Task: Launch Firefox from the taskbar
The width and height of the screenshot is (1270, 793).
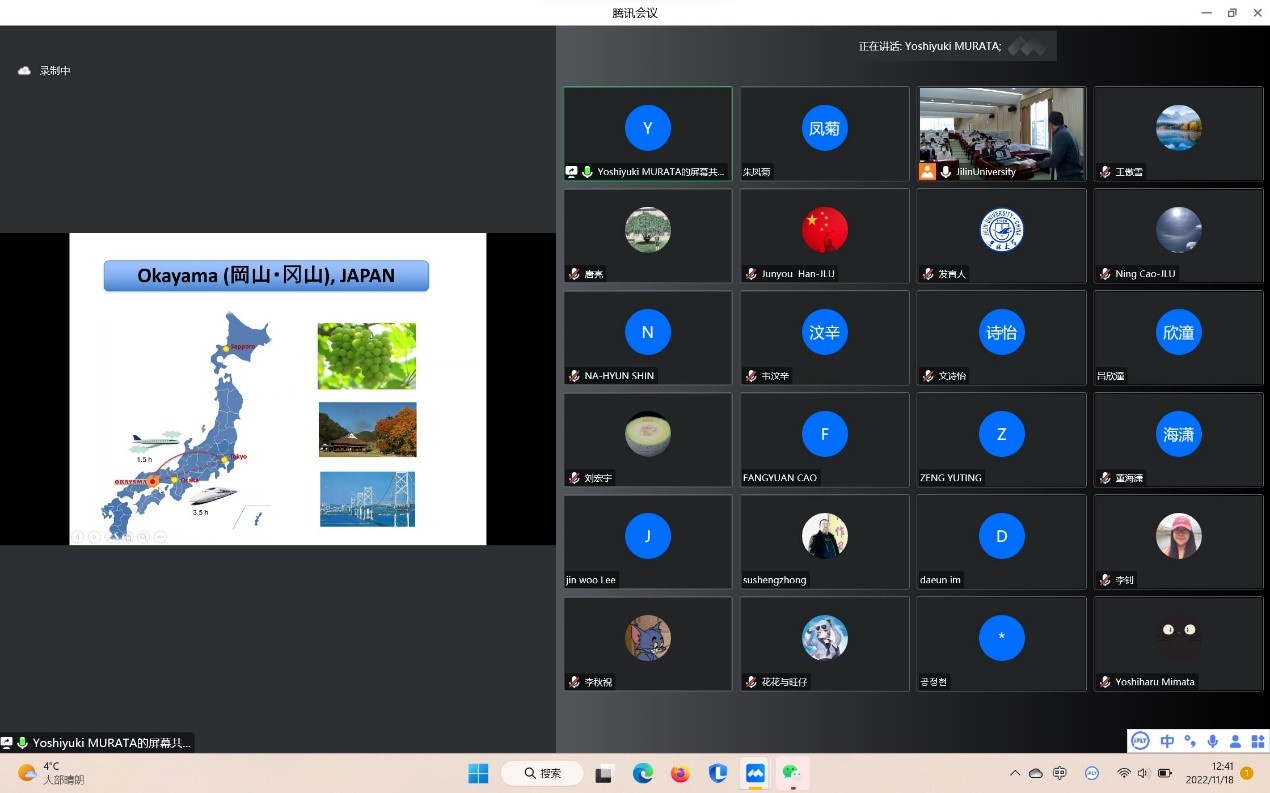Action: click(680, 773)
